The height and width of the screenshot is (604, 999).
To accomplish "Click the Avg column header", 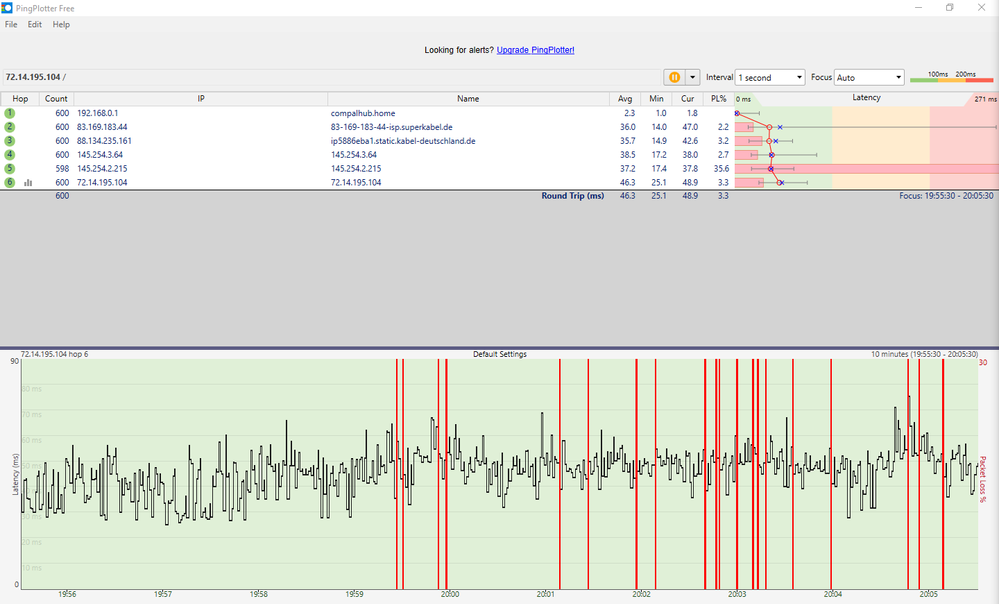I will [x=625, y=99].
